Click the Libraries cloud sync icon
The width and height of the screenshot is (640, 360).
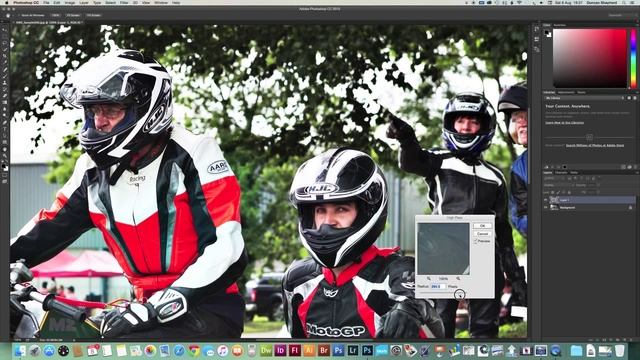coord(629,167)
